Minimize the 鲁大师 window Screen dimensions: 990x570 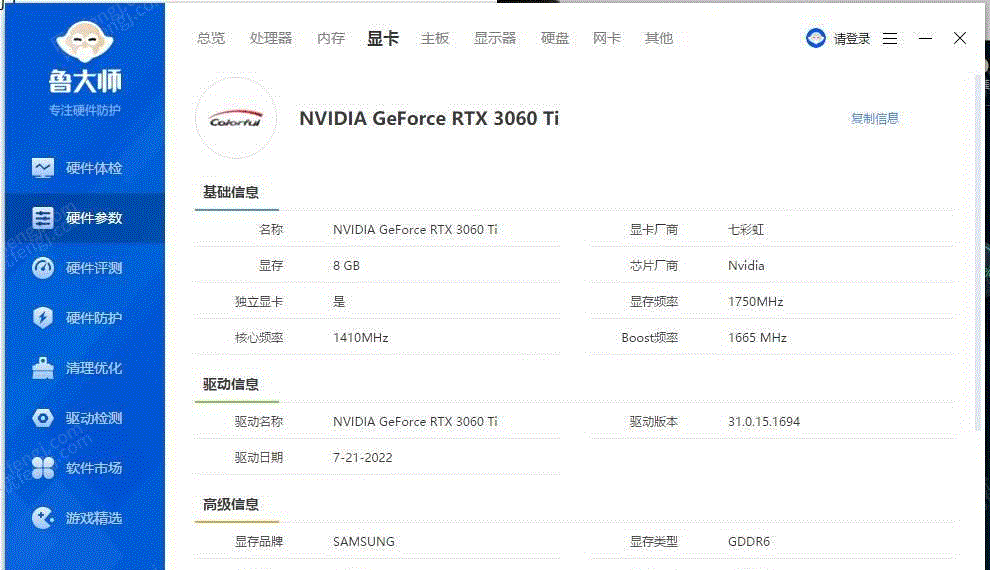(926, 39)
